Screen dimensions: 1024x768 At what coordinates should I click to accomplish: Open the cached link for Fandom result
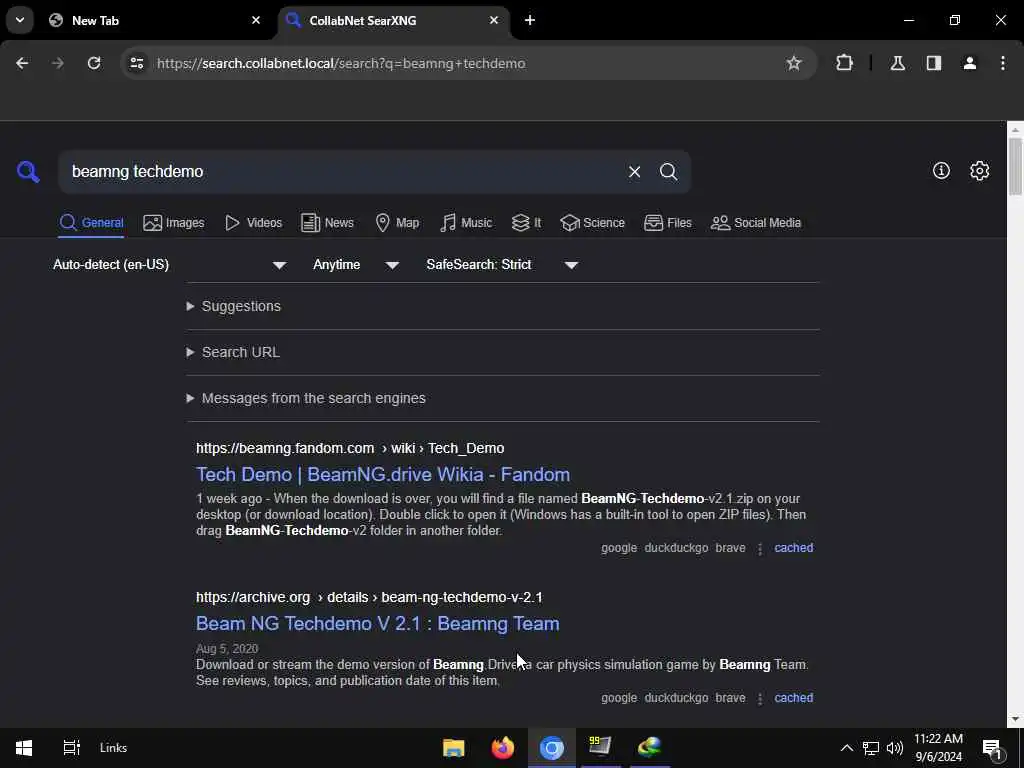793,548
